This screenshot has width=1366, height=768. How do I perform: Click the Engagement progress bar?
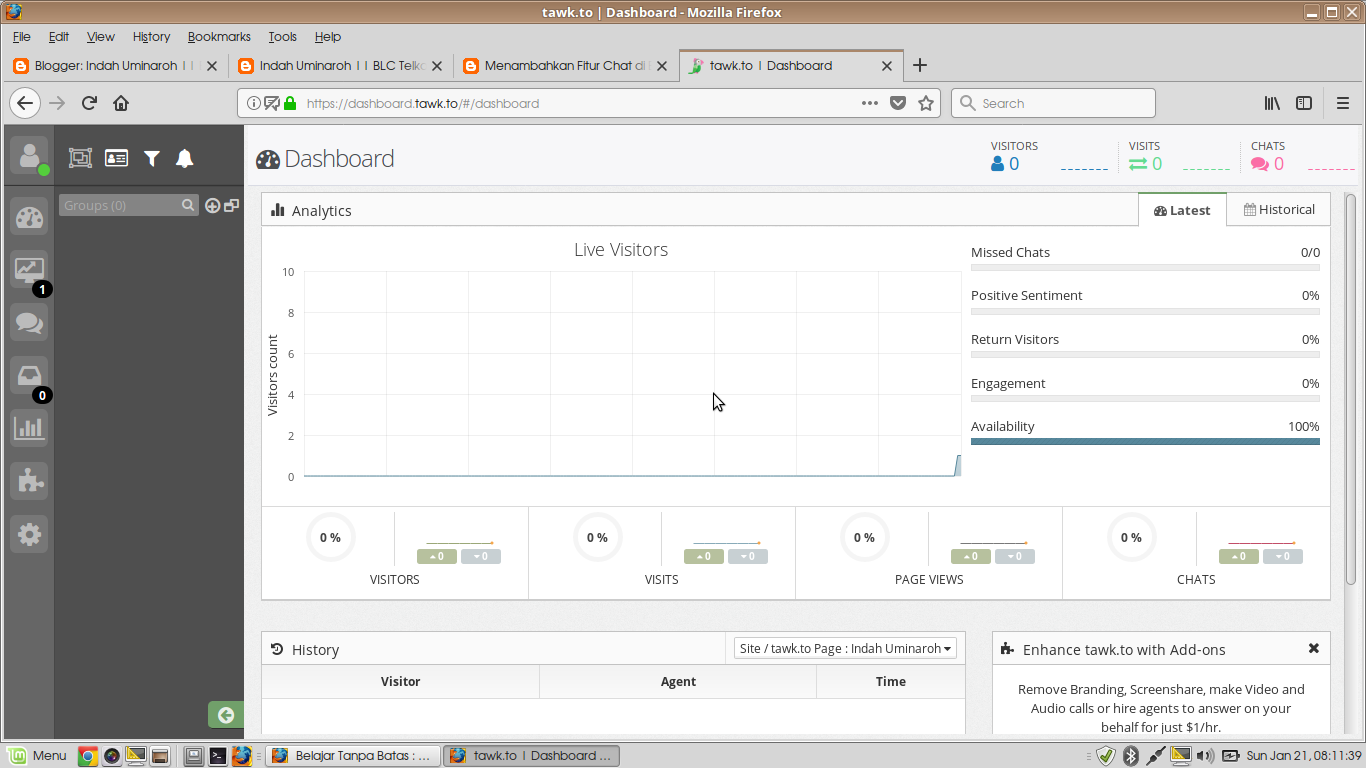[x=1145, y=398]
